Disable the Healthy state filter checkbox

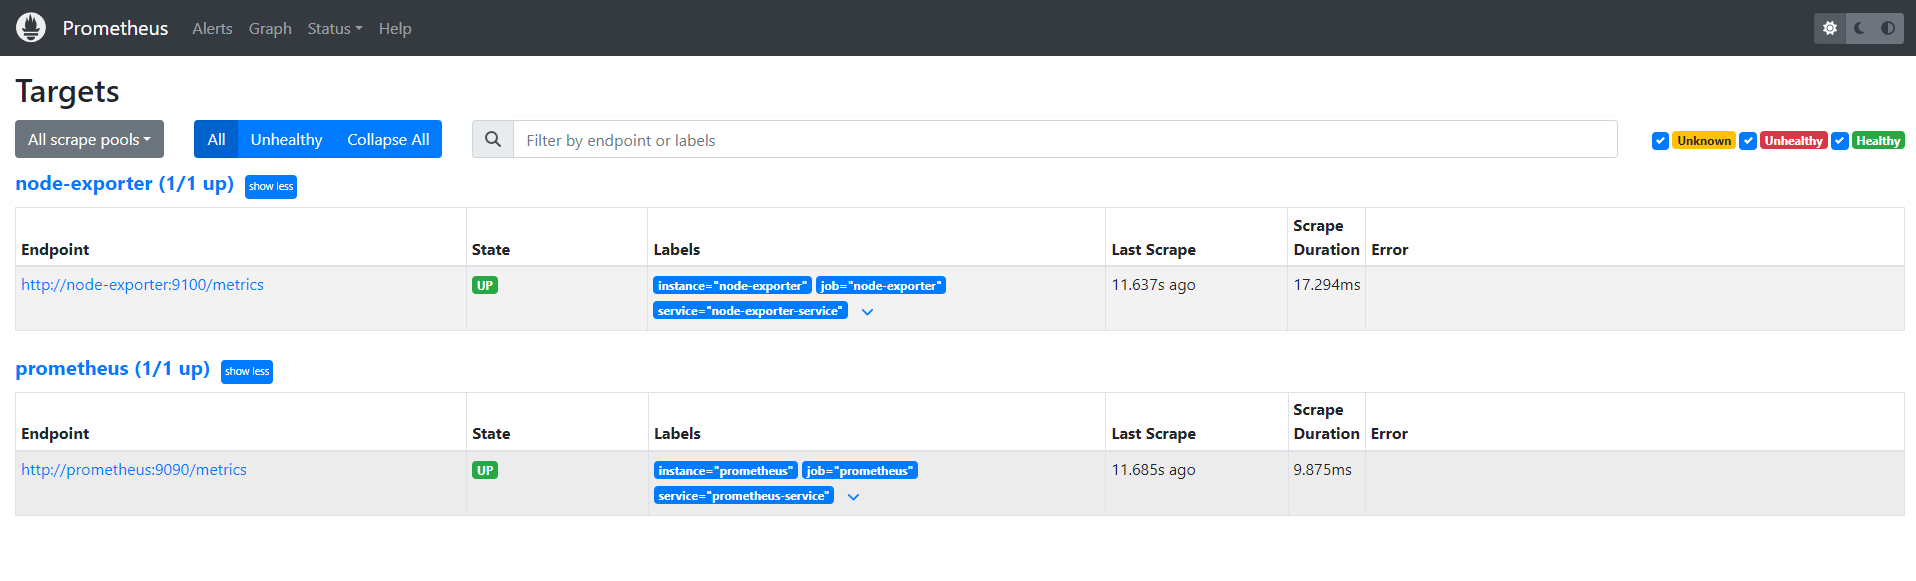point(1840,141)
